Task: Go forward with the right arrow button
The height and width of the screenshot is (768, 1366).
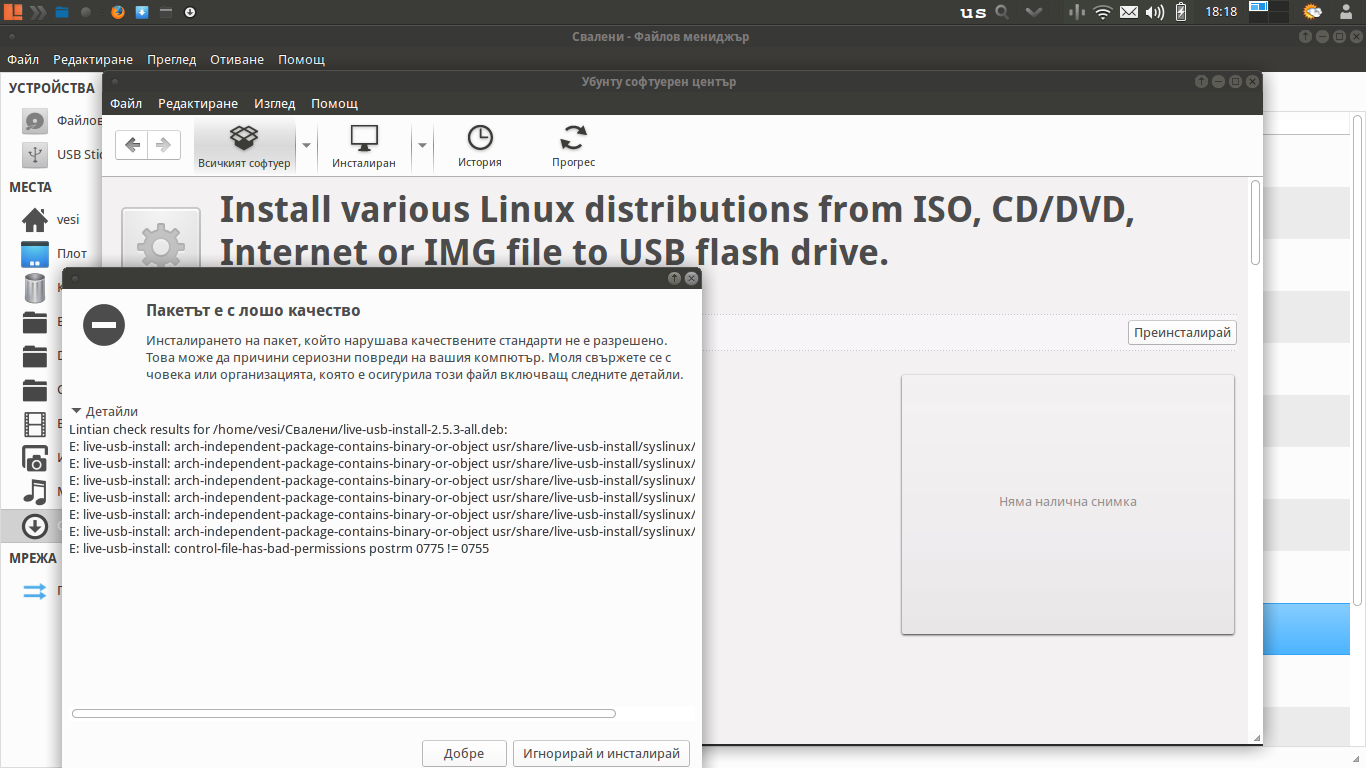Action: [164, 145]
